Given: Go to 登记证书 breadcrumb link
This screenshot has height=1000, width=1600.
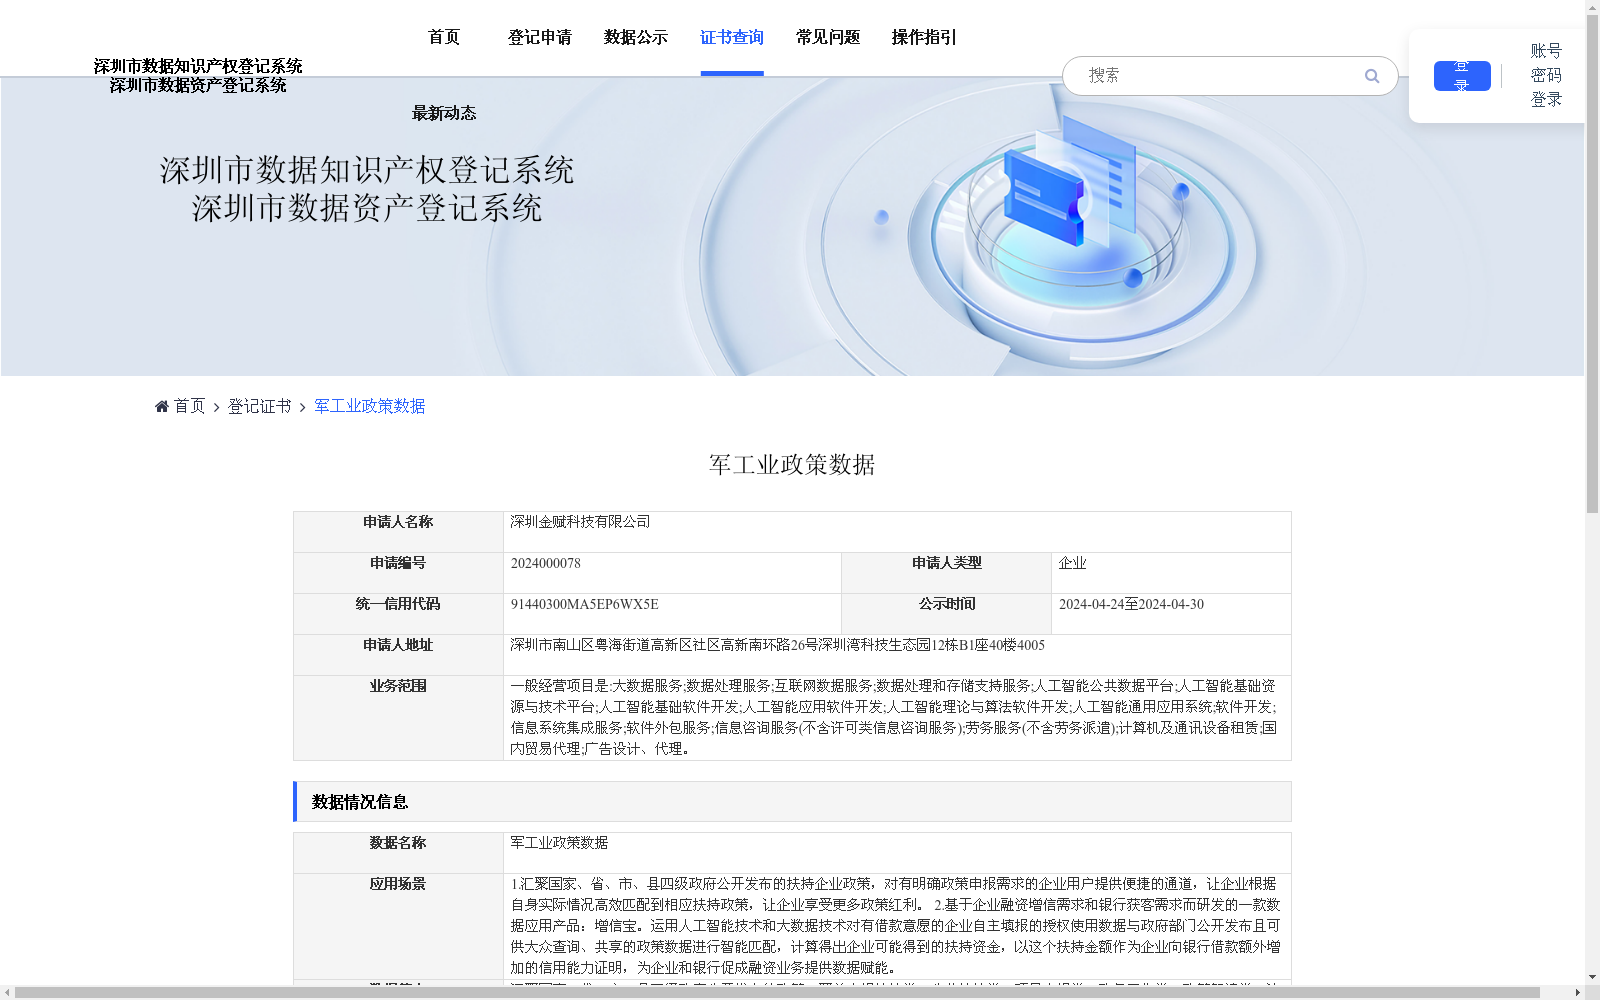Looking at the screenshot, I should click(x=259, y=406).
